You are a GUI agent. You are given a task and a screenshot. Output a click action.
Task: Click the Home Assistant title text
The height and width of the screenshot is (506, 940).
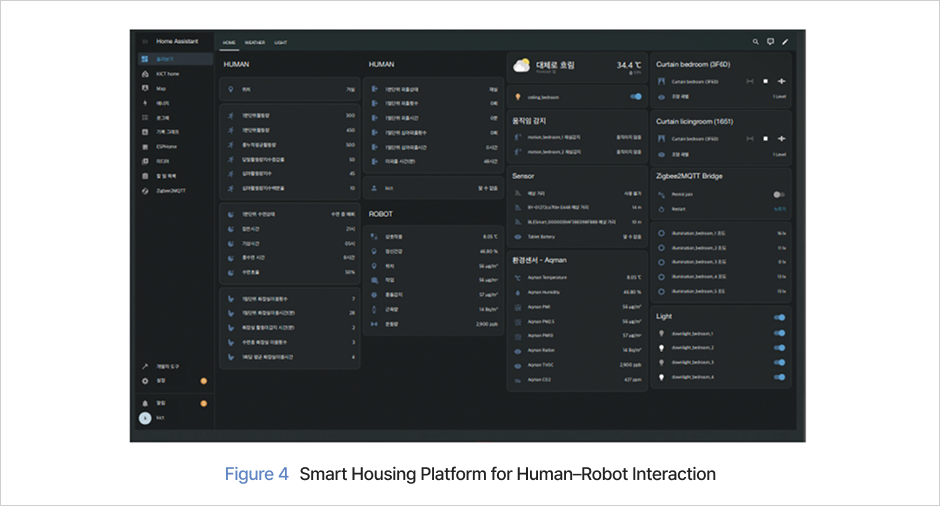pos(177,41)
